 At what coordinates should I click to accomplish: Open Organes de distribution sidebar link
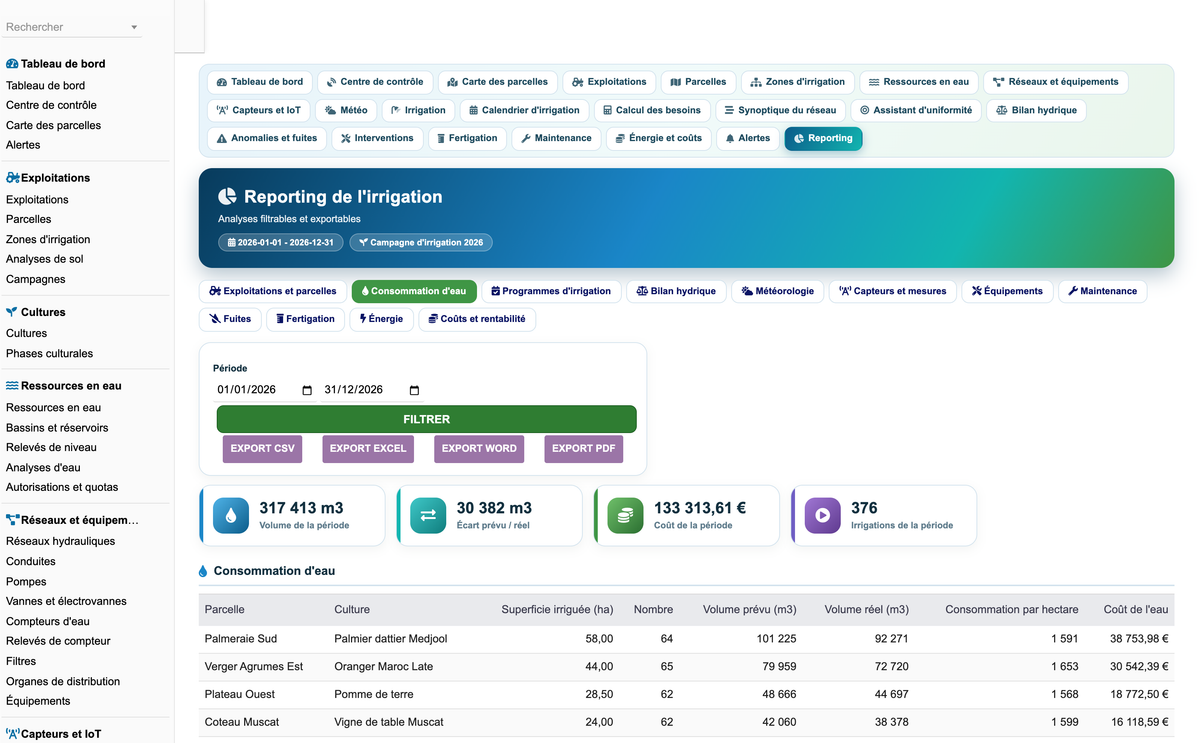63,681
